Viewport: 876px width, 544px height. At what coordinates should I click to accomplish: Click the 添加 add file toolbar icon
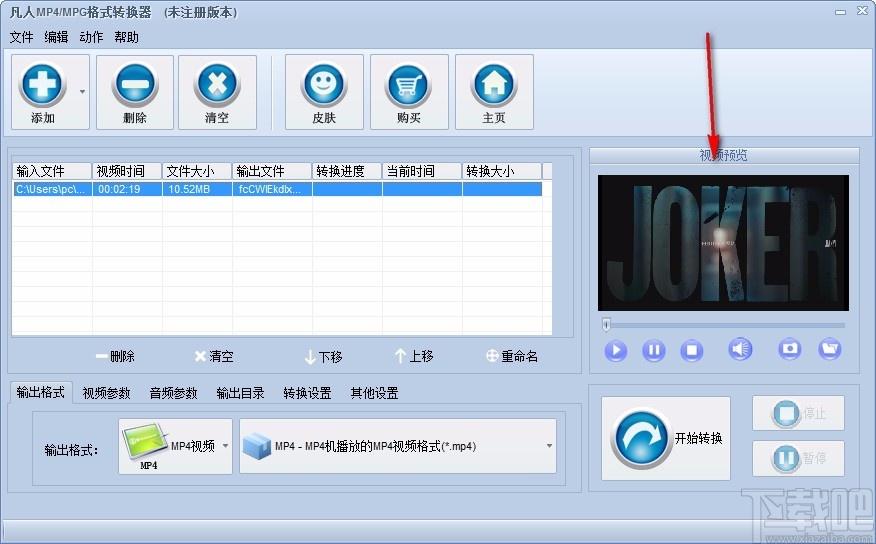(x=42, y=85)
